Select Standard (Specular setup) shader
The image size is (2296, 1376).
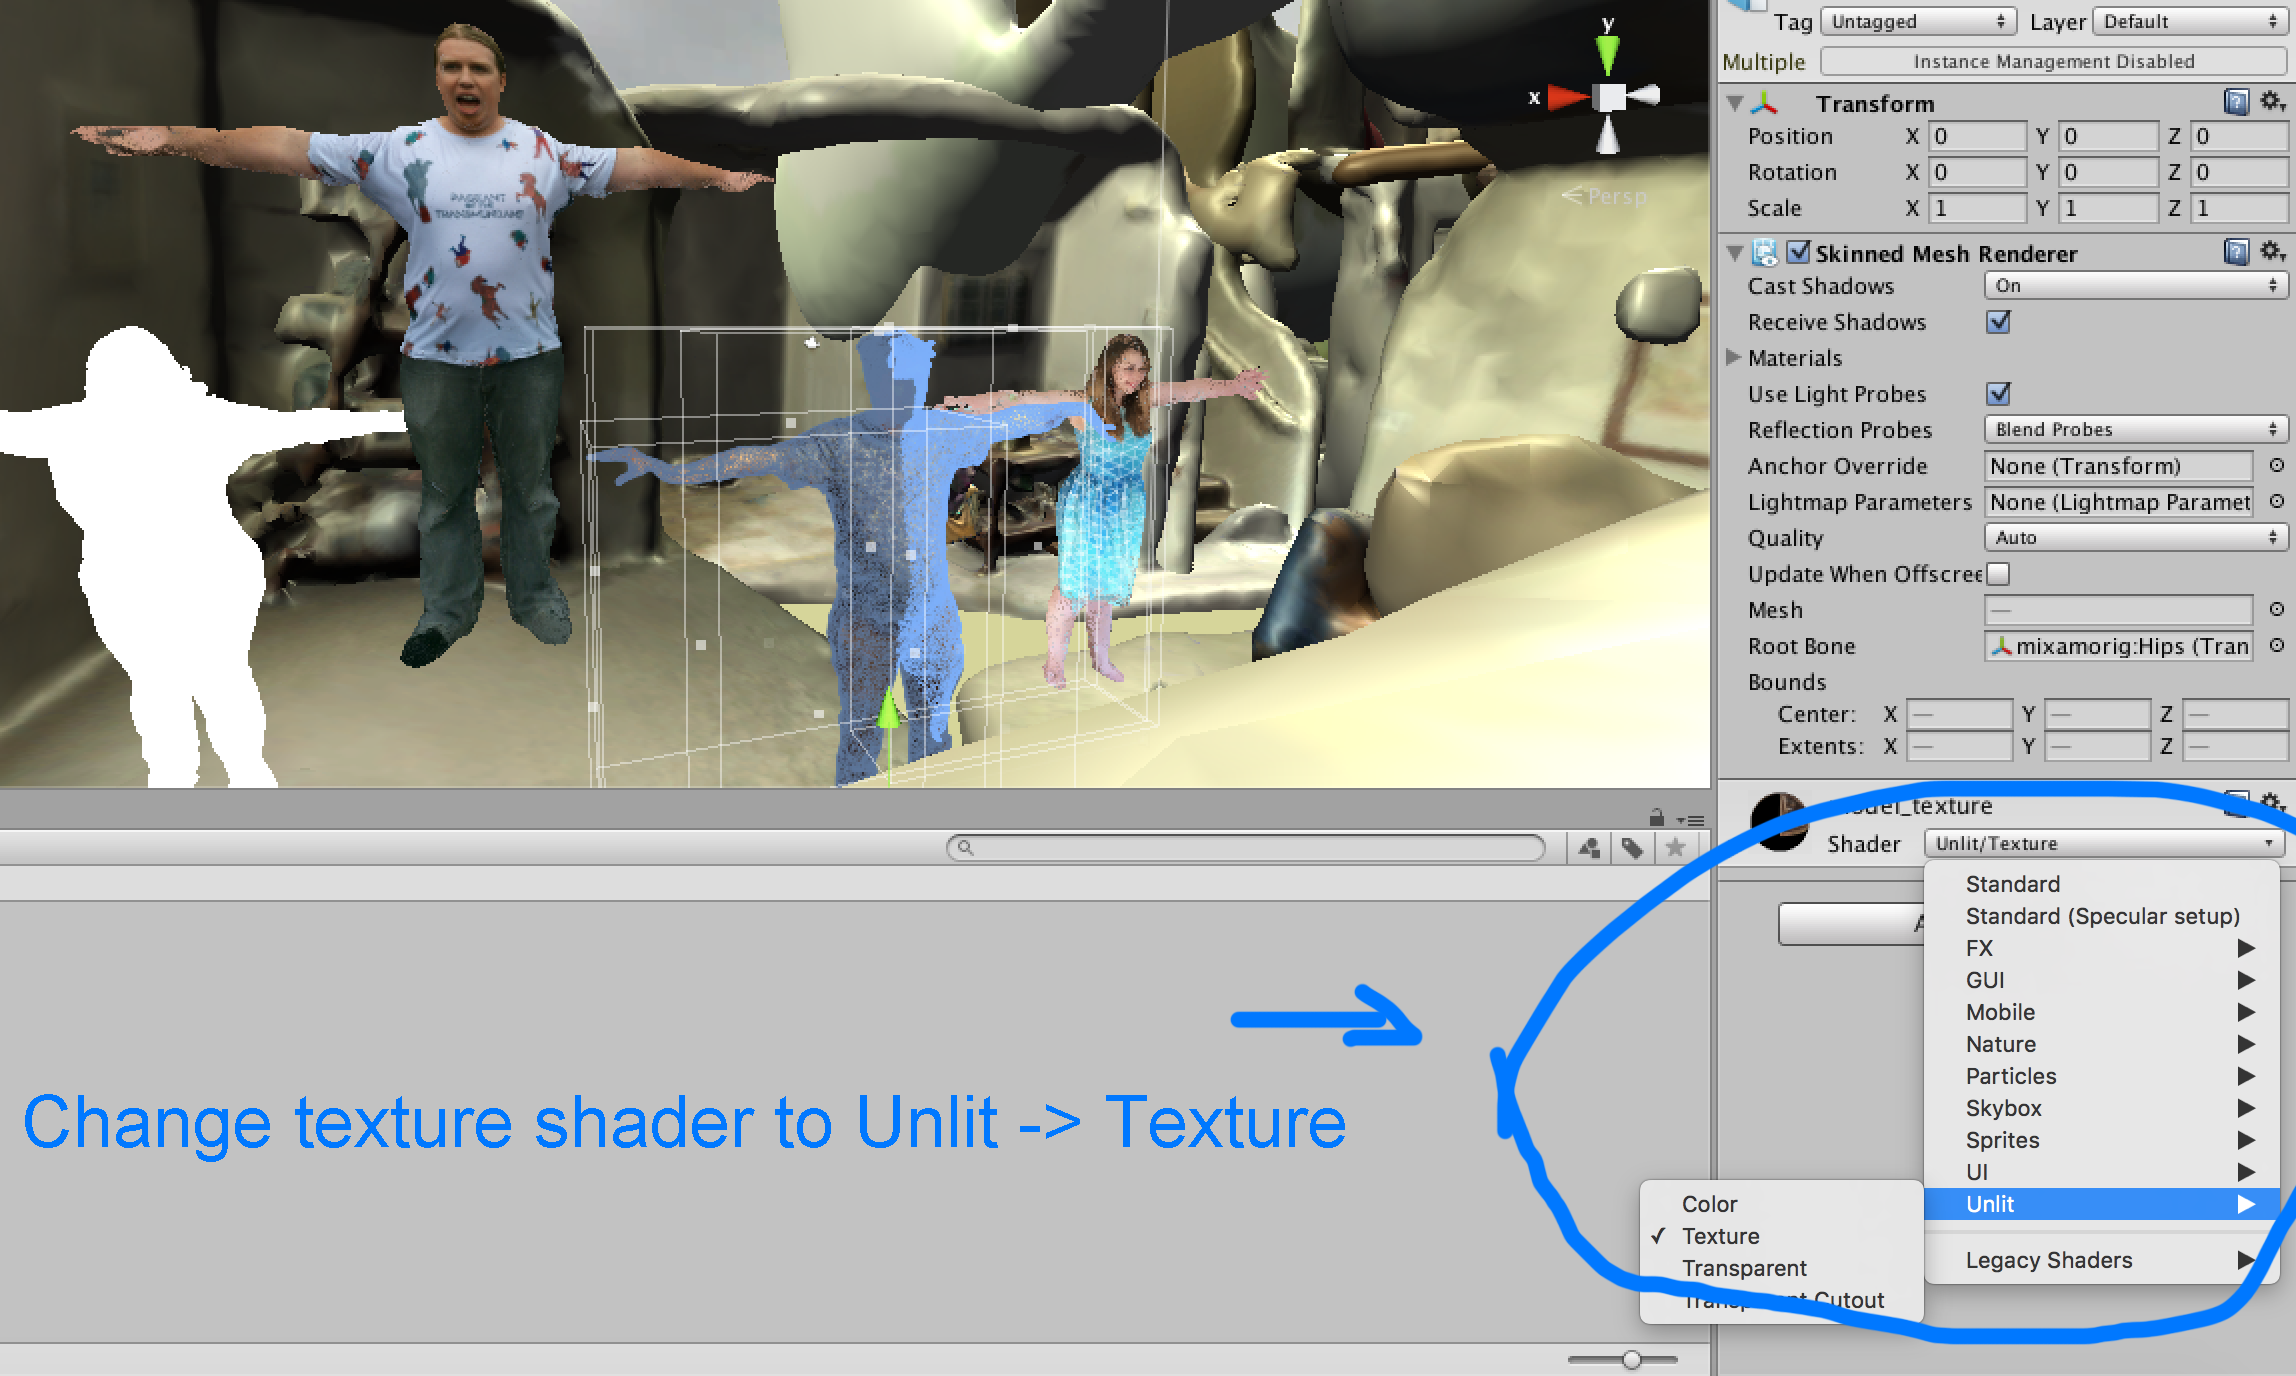[2102, 916]
